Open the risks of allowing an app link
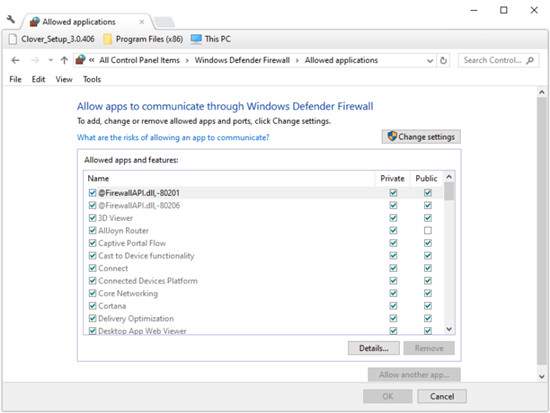The width and height of the screenshot is (550, 413). (x=173, y=138)
